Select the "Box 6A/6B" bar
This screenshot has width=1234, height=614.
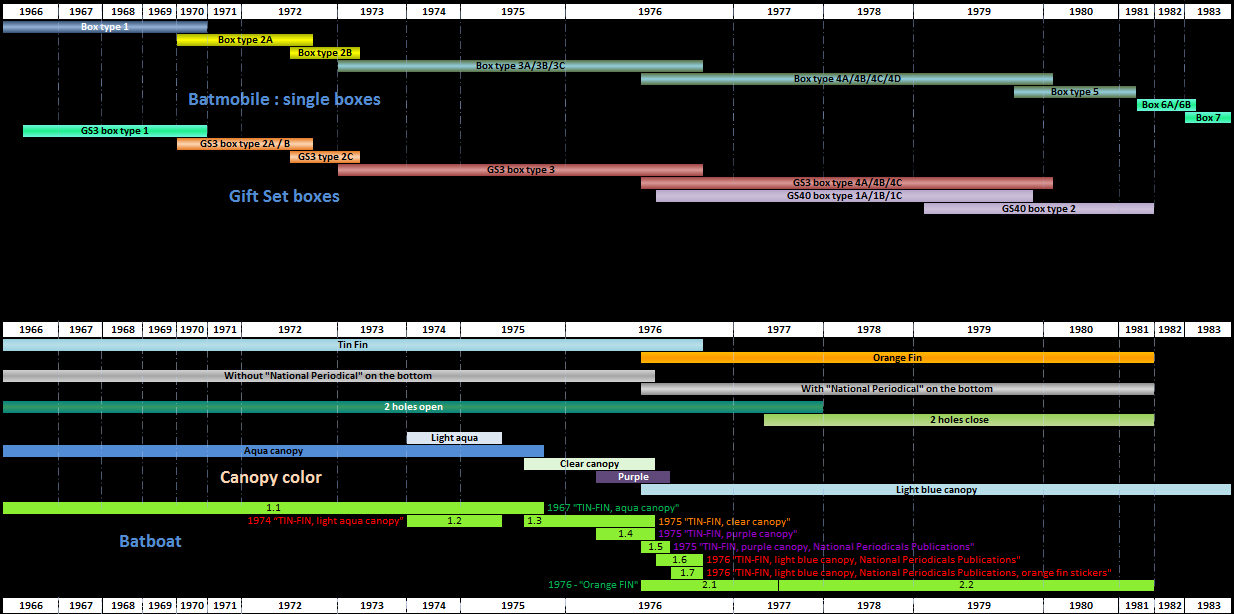click(x=1166, y=105)
